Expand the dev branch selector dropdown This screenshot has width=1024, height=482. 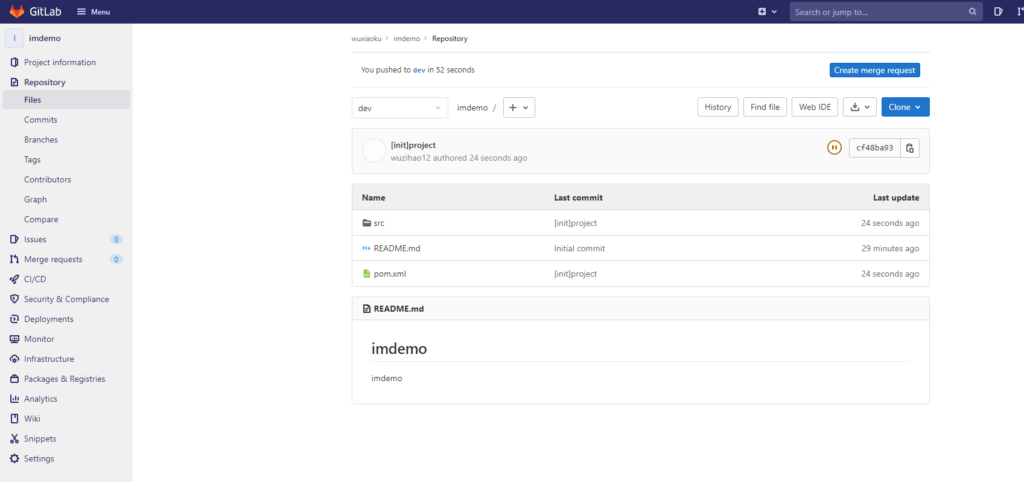click(400, 108)
